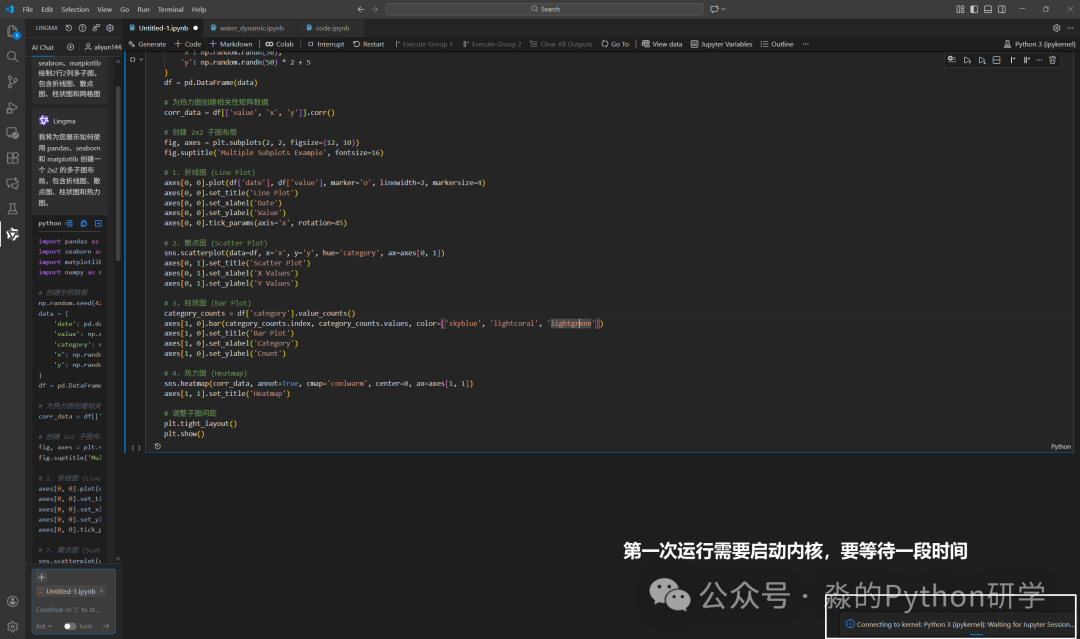Open Lingma help question-mark icon
The width and height of the screenshot is (1080, 639).
coord(82,28)
